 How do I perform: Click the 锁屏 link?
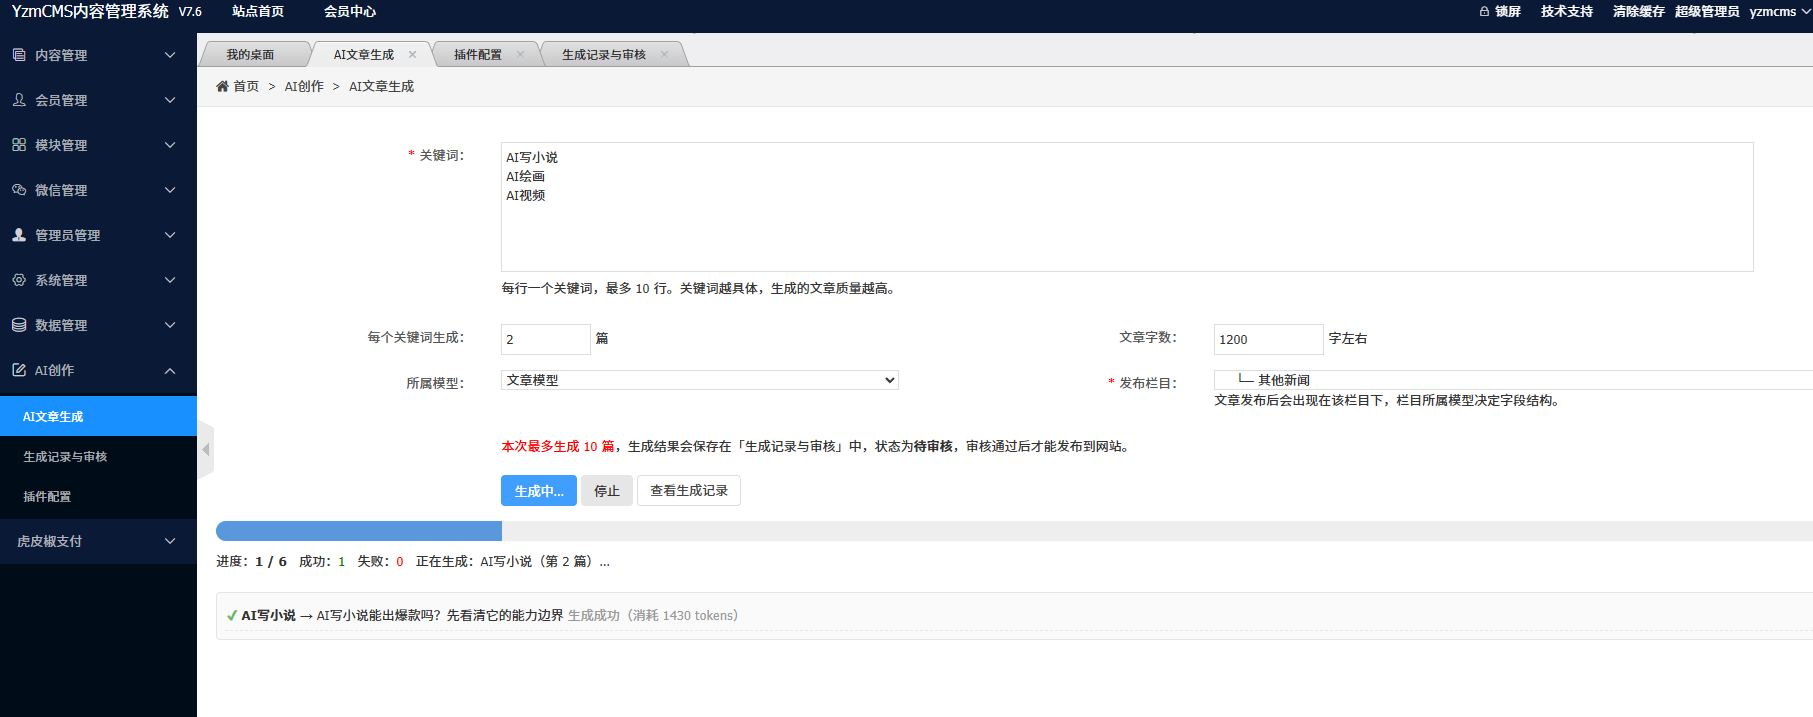tap(1508, 12)
